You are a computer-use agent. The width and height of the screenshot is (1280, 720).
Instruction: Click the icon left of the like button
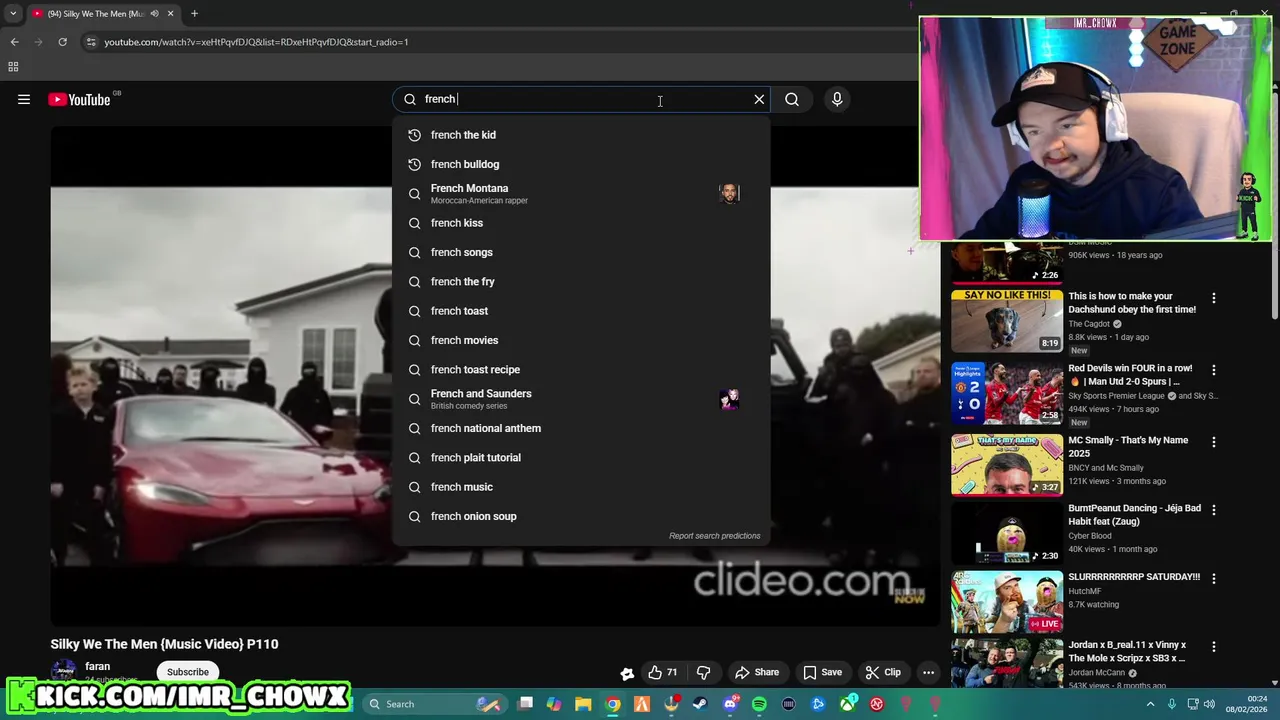(x=627, y=673)
